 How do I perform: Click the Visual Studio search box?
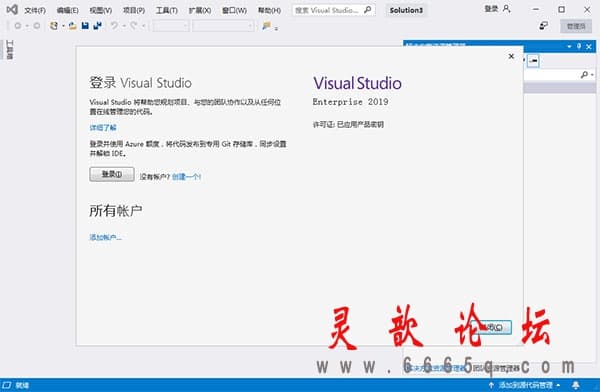pyautogui.click(x=333, y=10)
